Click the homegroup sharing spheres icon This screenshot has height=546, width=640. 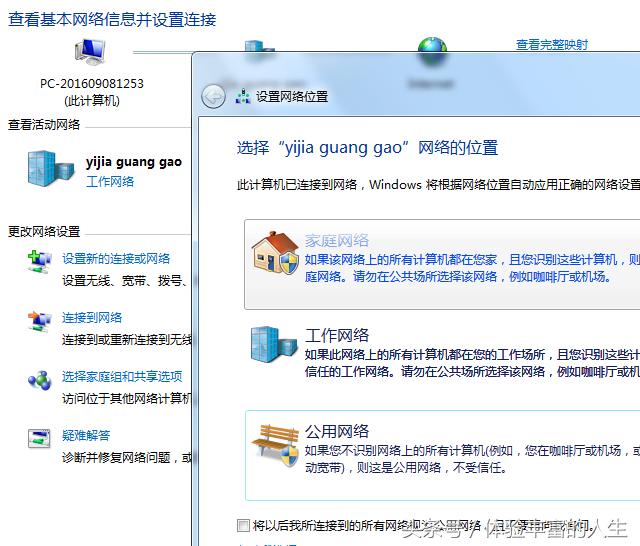pos(40,380)
